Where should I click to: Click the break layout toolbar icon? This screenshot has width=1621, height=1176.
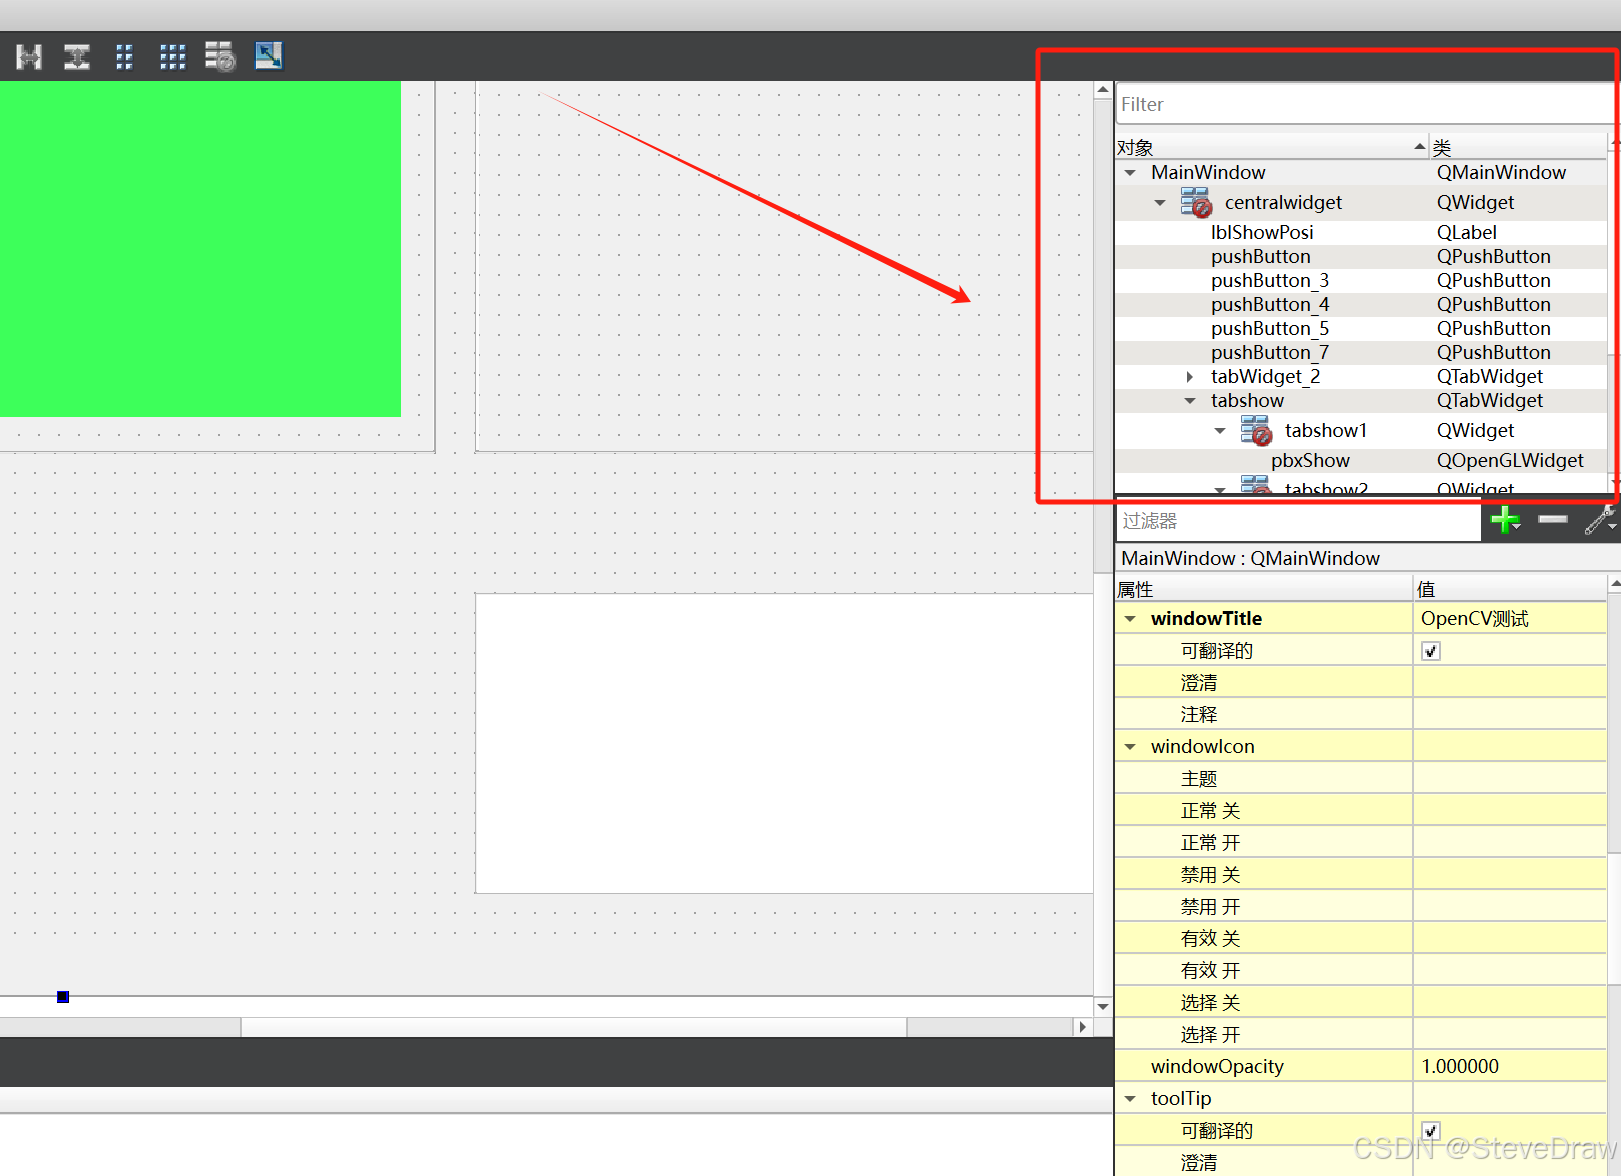point(220,57)
